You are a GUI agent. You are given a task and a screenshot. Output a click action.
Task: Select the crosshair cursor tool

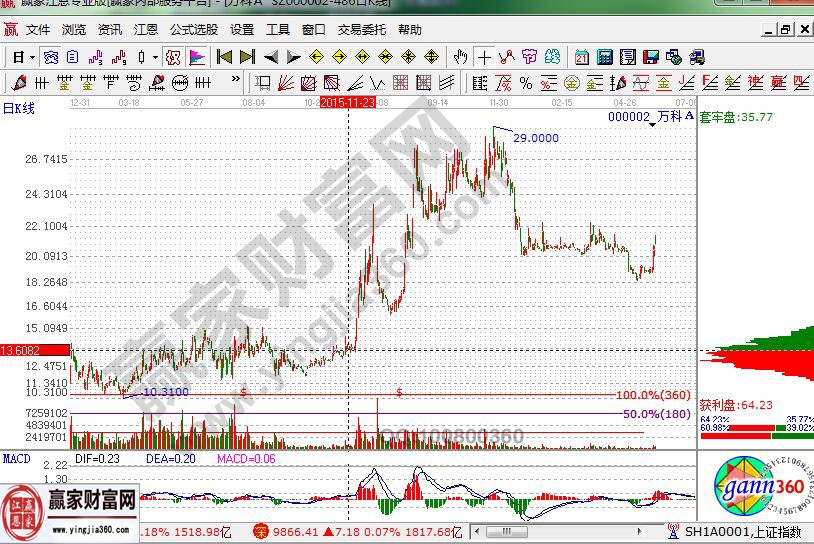coord(484,57)
